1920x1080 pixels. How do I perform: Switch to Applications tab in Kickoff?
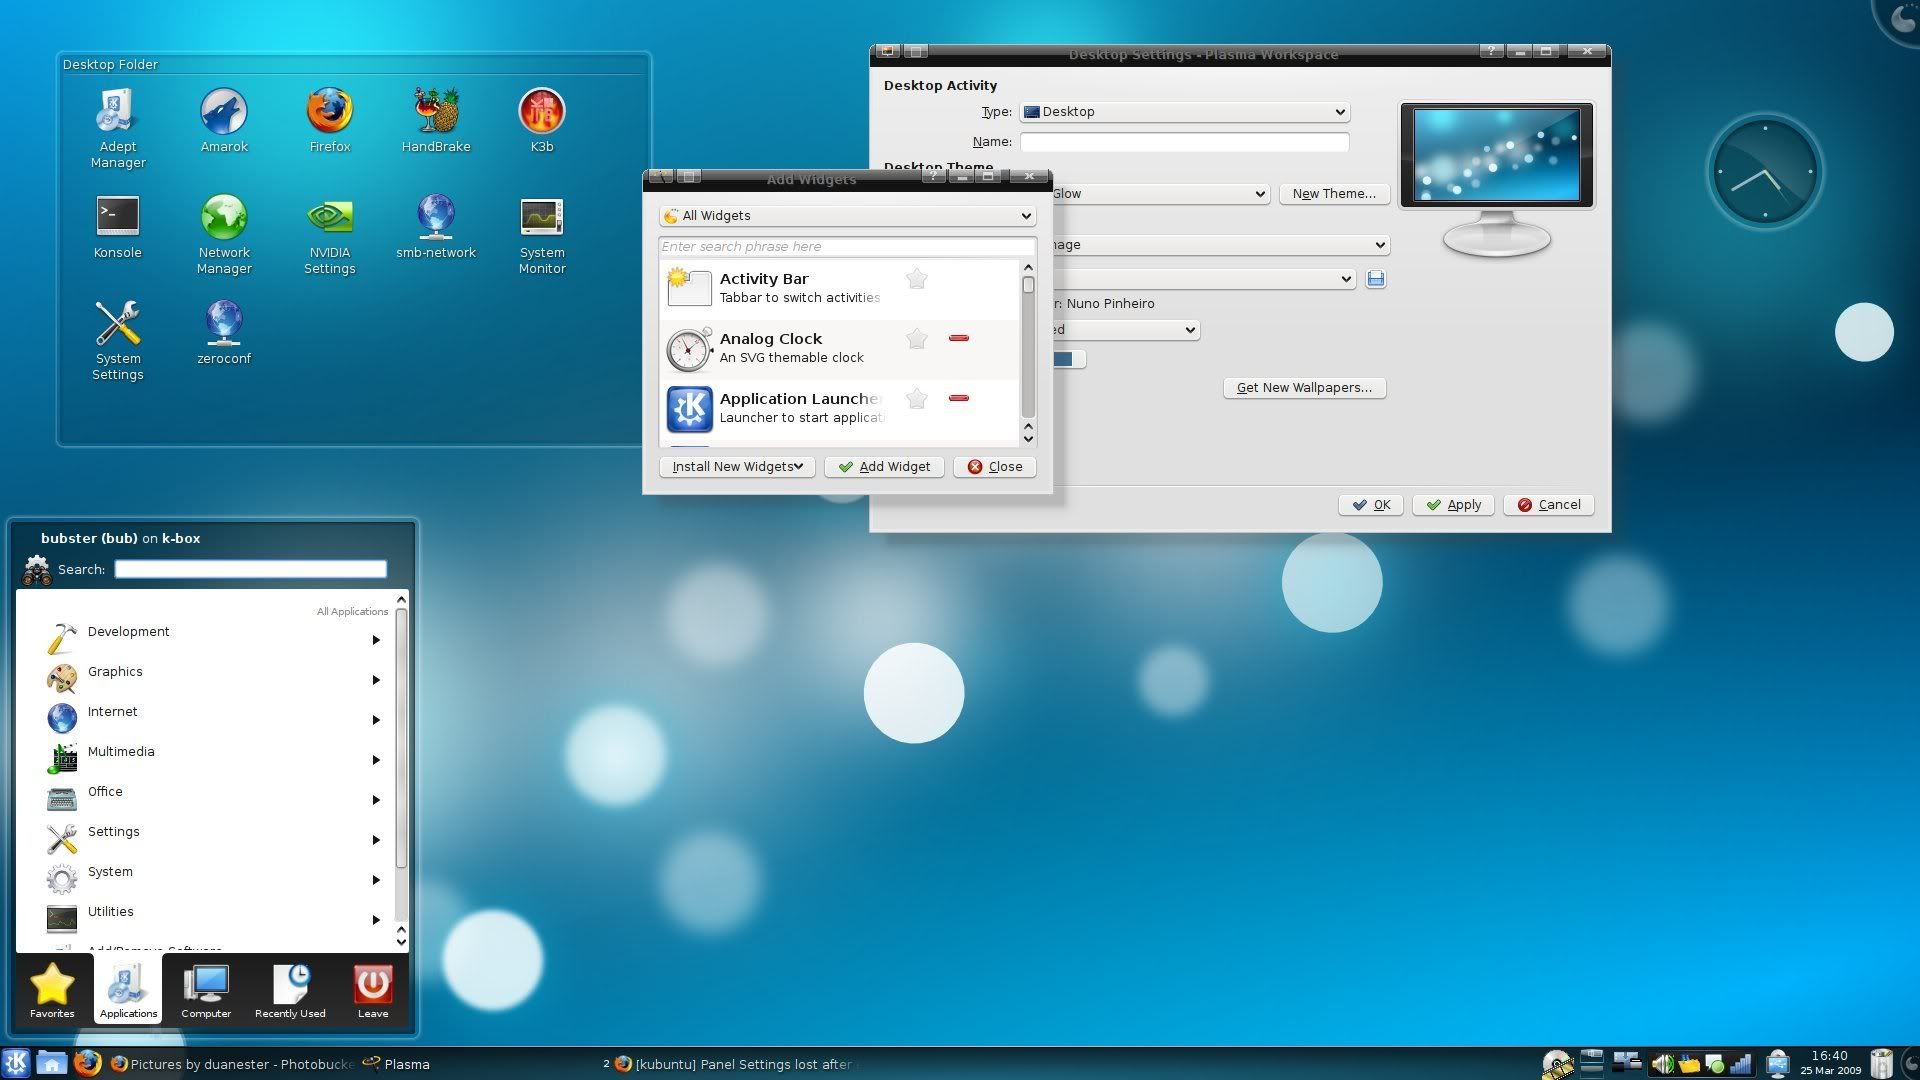[128, 989]
